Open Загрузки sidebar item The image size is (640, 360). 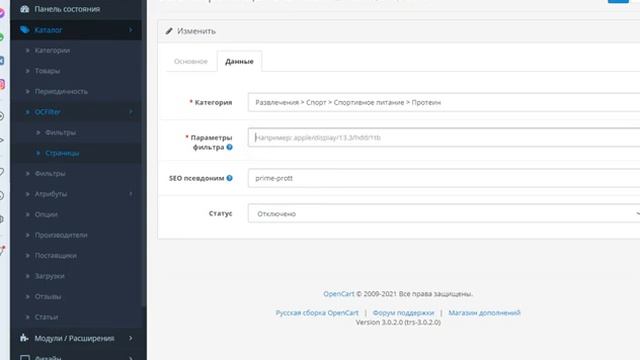(x=49, y=276)
